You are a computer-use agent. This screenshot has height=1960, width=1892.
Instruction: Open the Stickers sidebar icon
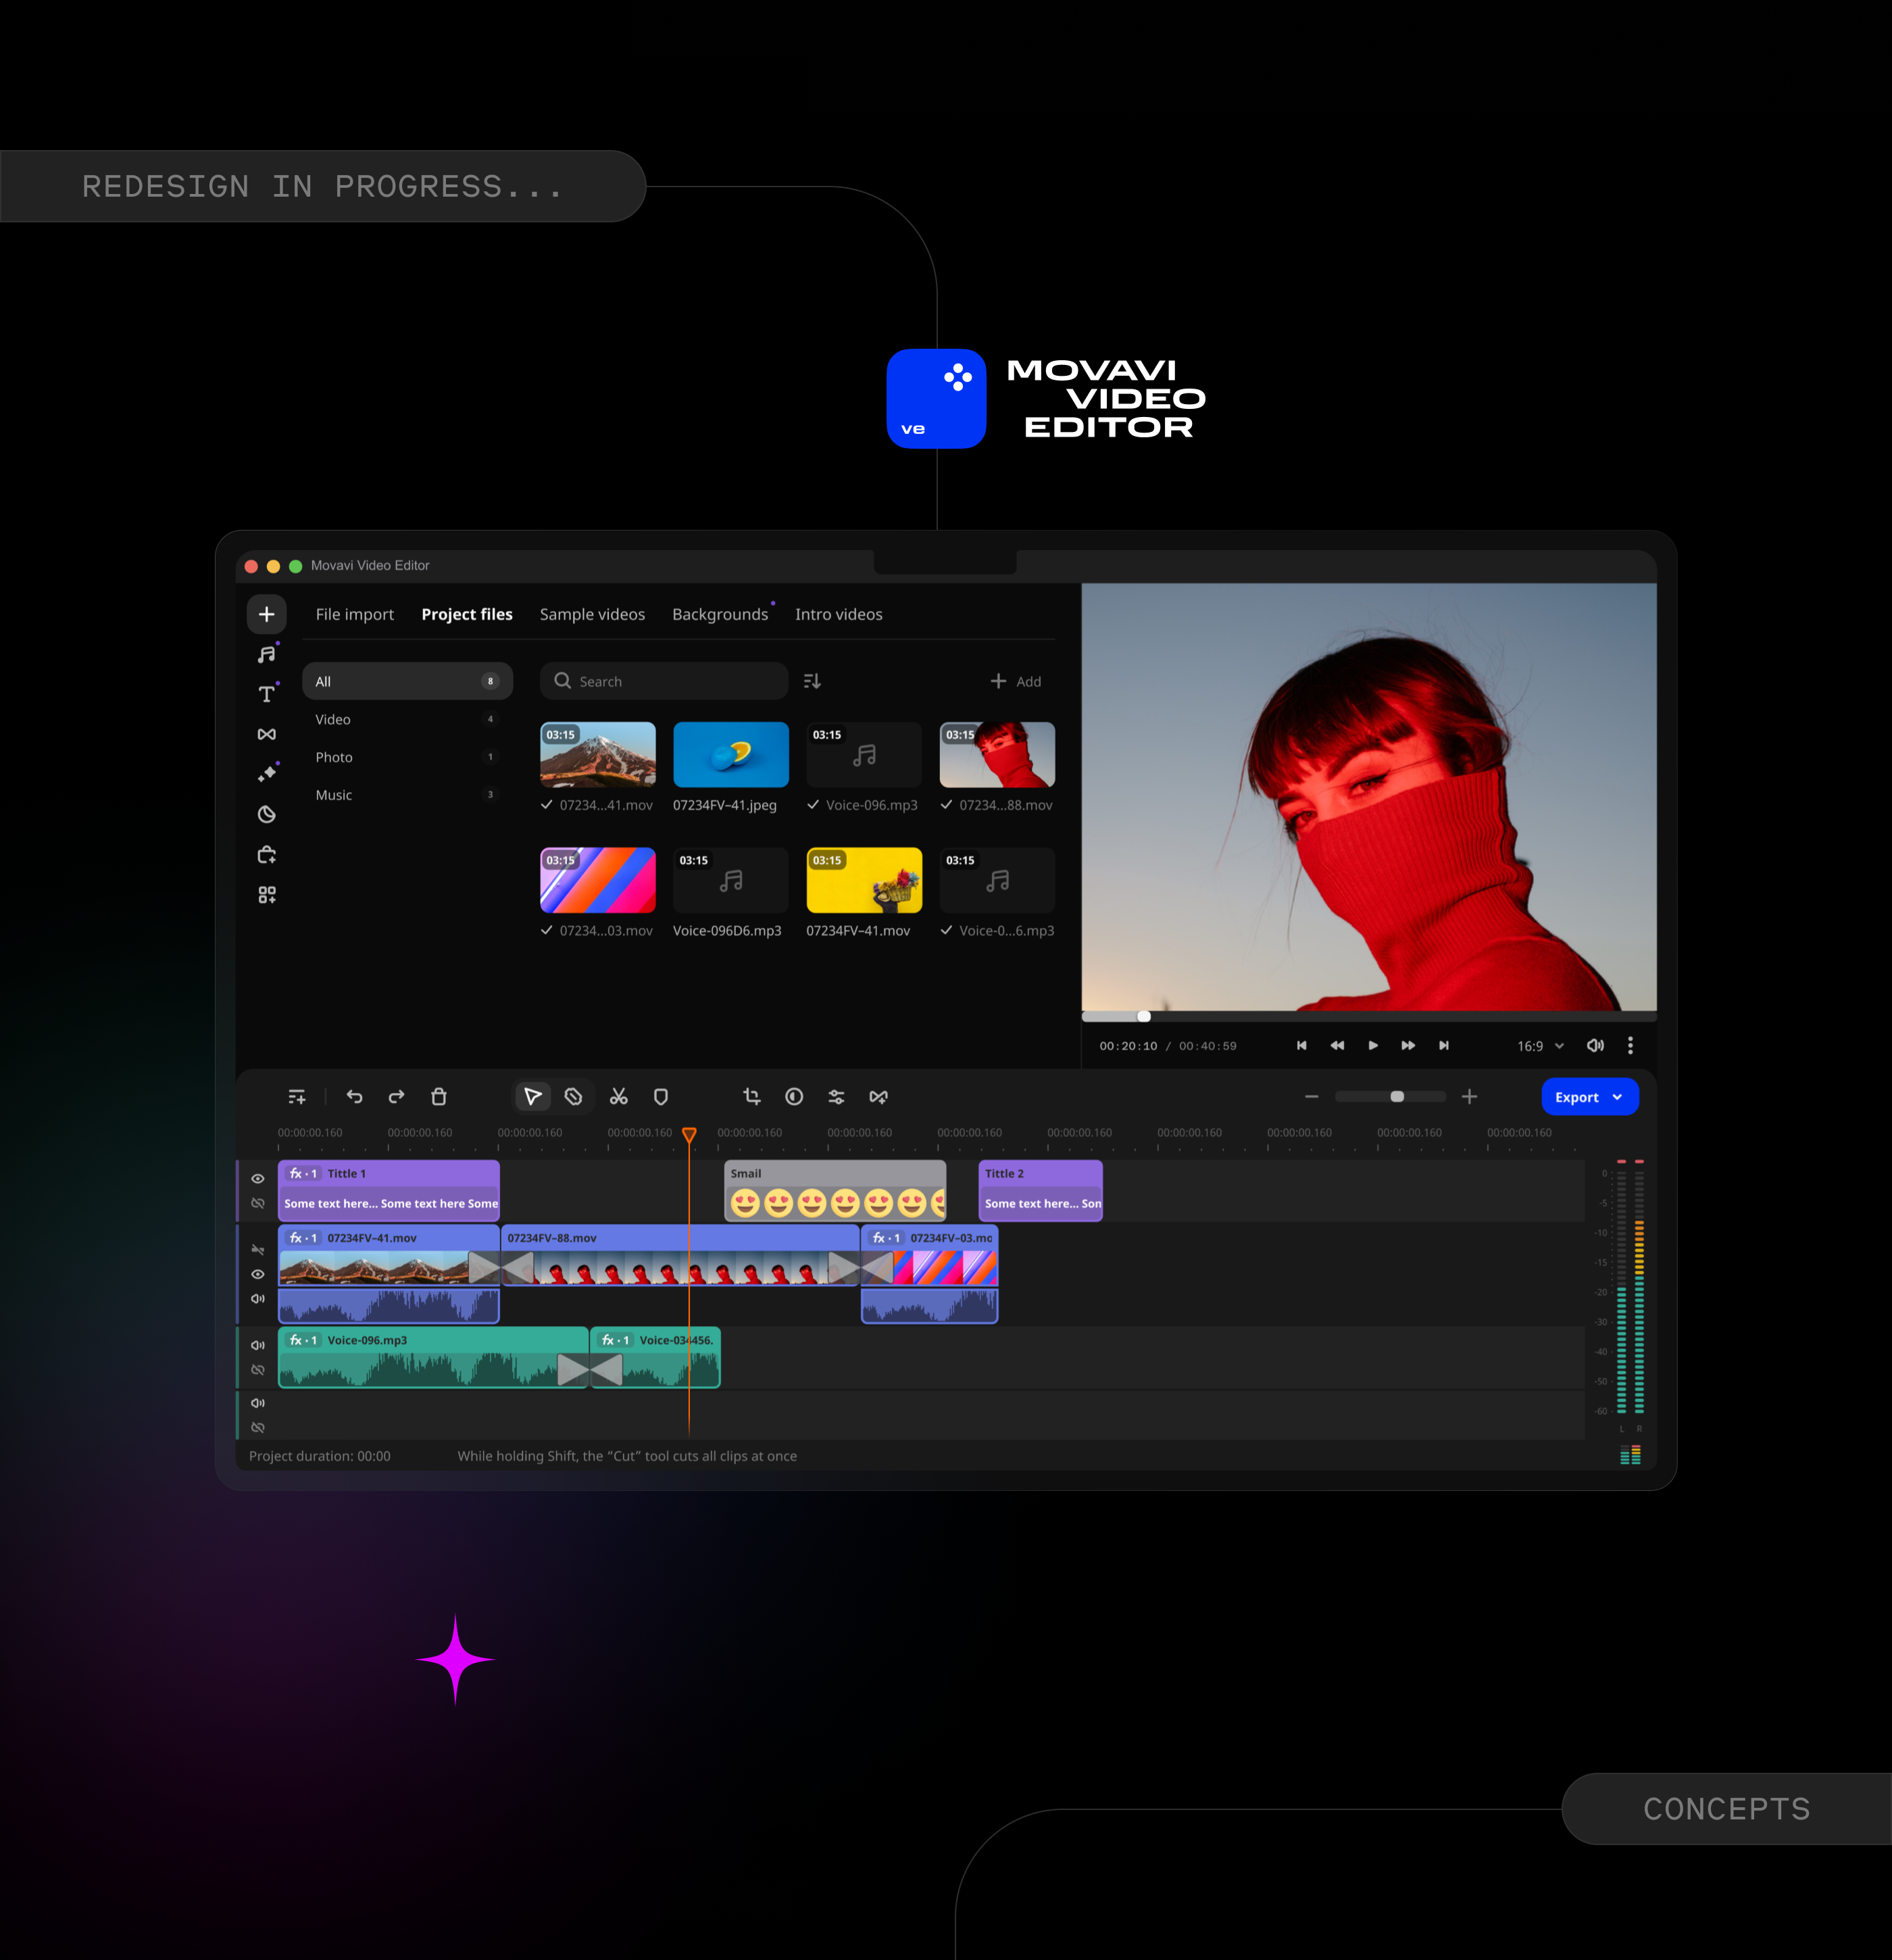266,814
